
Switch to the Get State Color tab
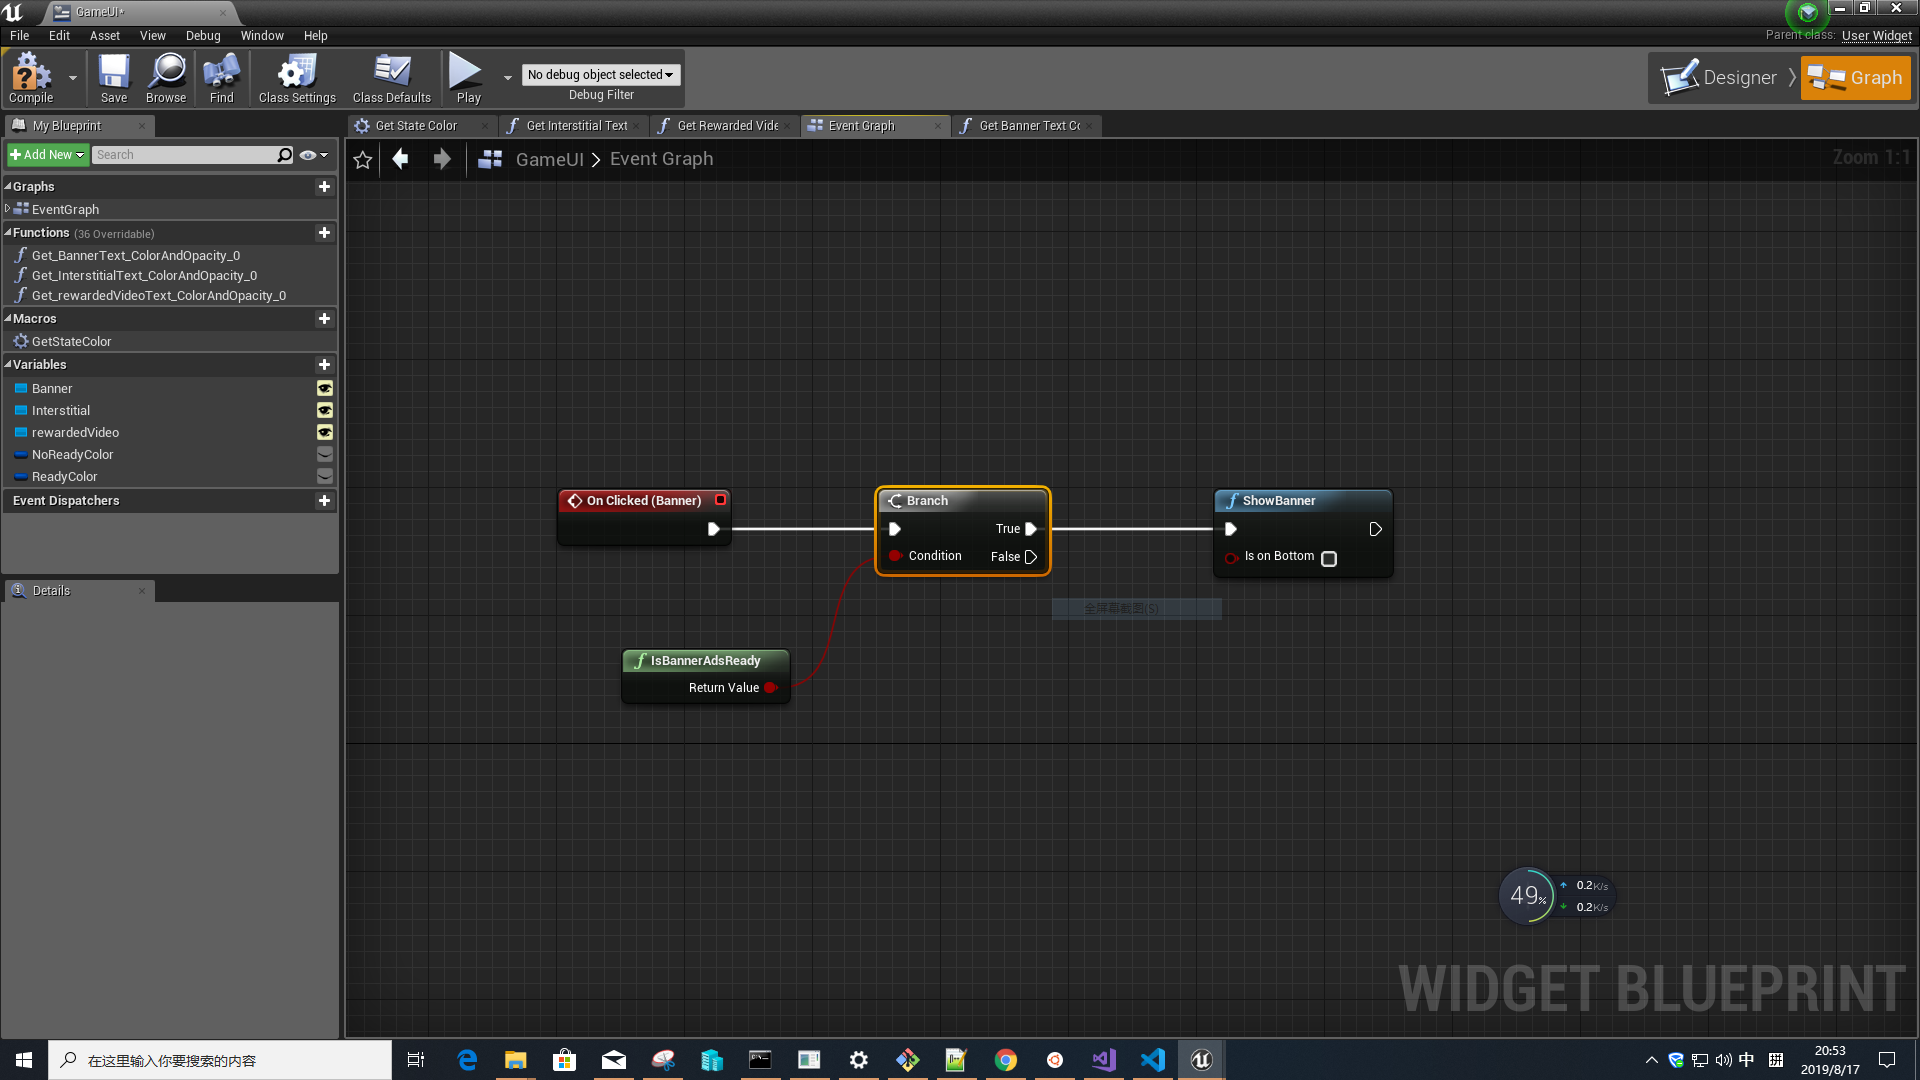point(414,125)
